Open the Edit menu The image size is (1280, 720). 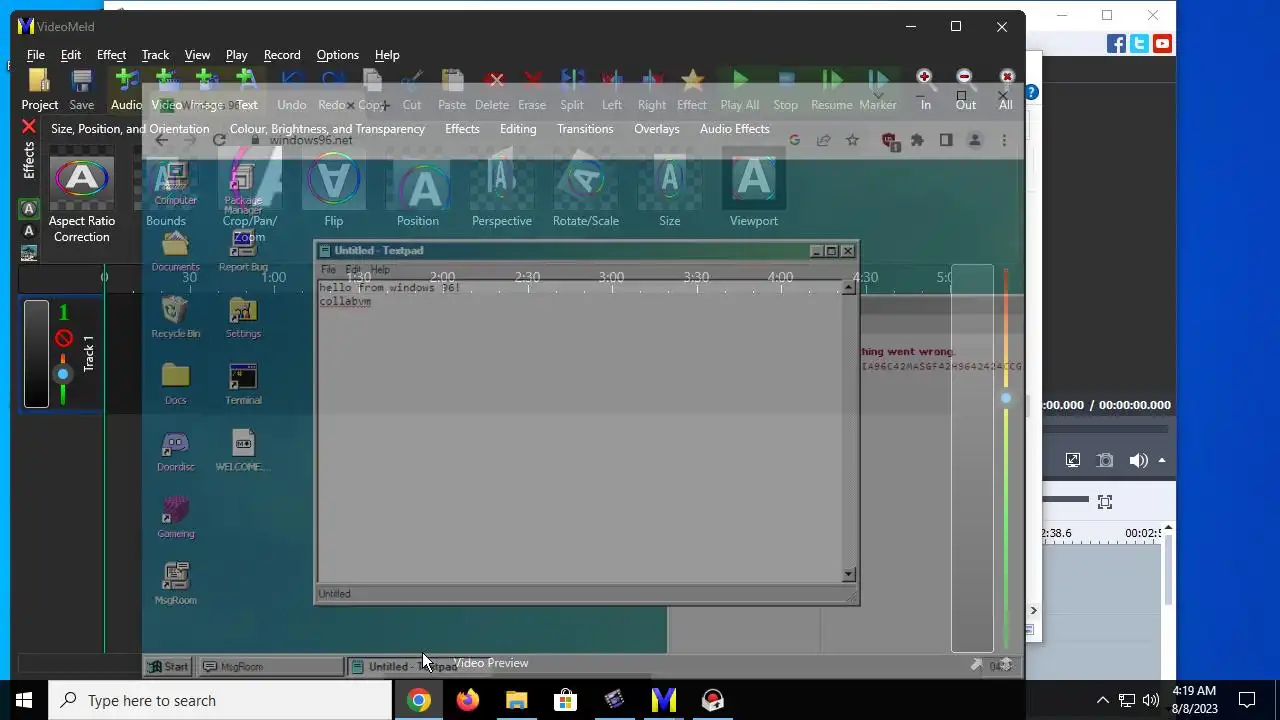pos(71,55)
